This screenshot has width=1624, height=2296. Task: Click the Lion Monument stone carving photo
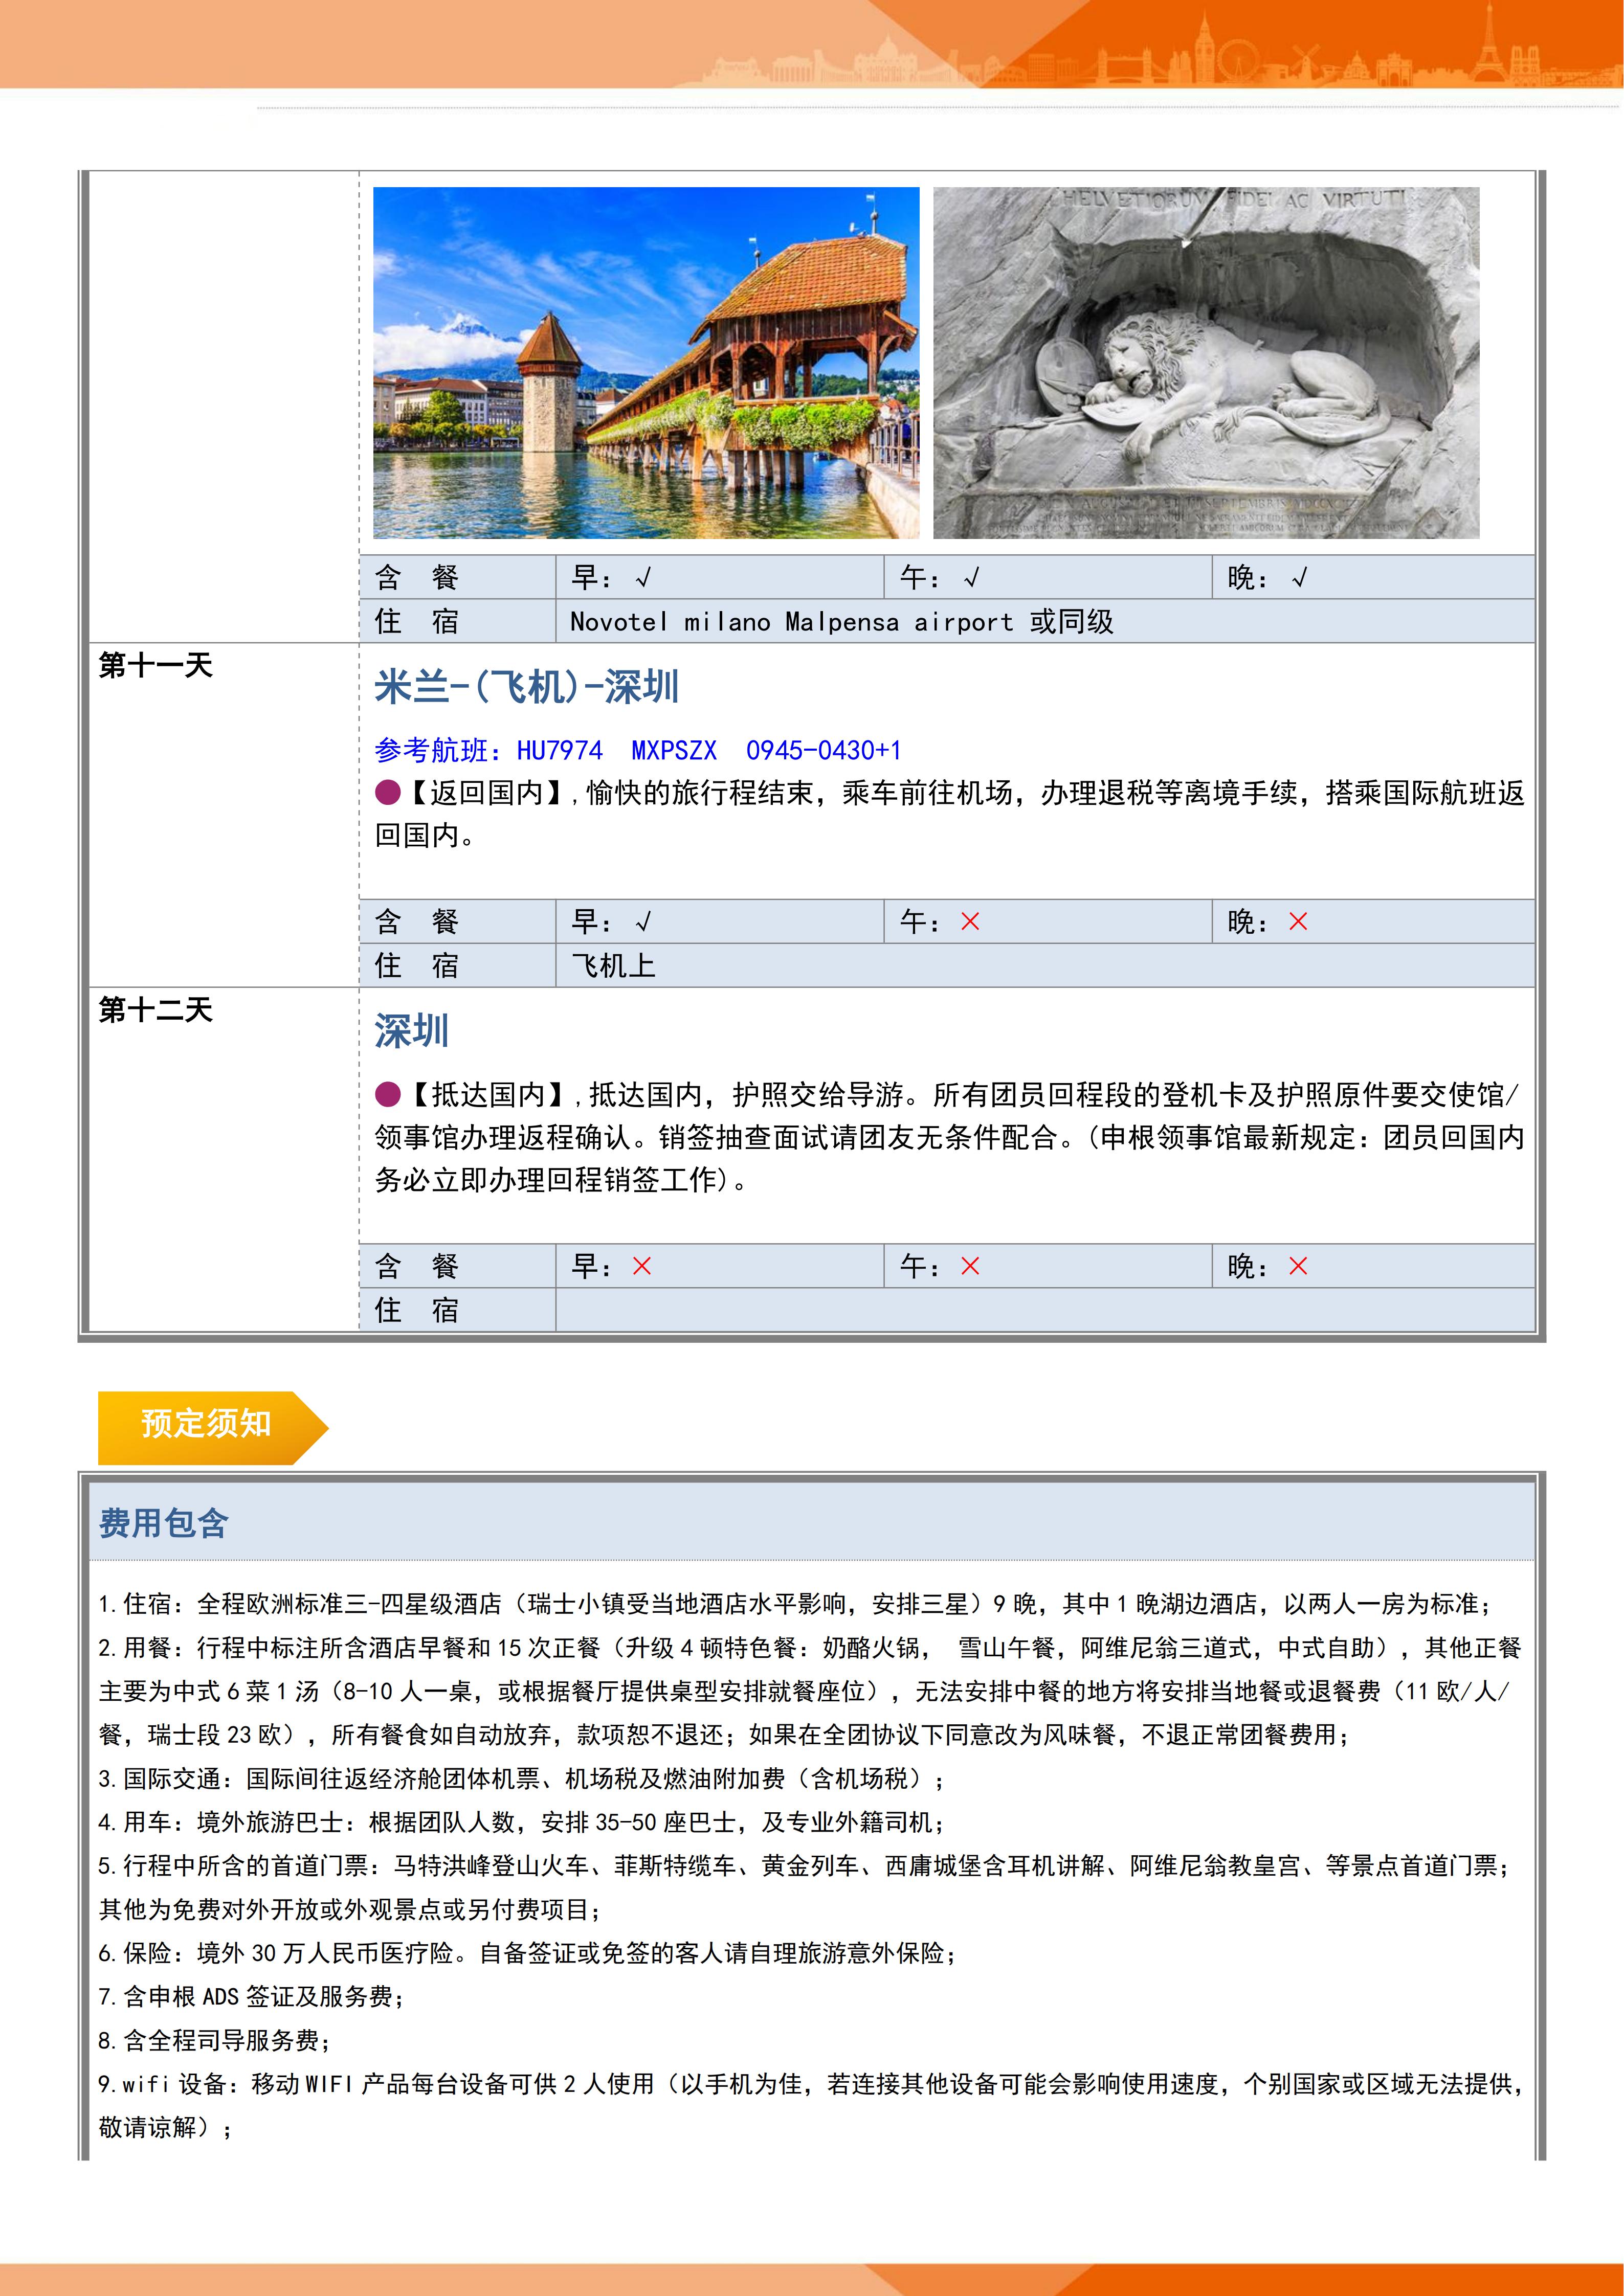coord(1206,362)
